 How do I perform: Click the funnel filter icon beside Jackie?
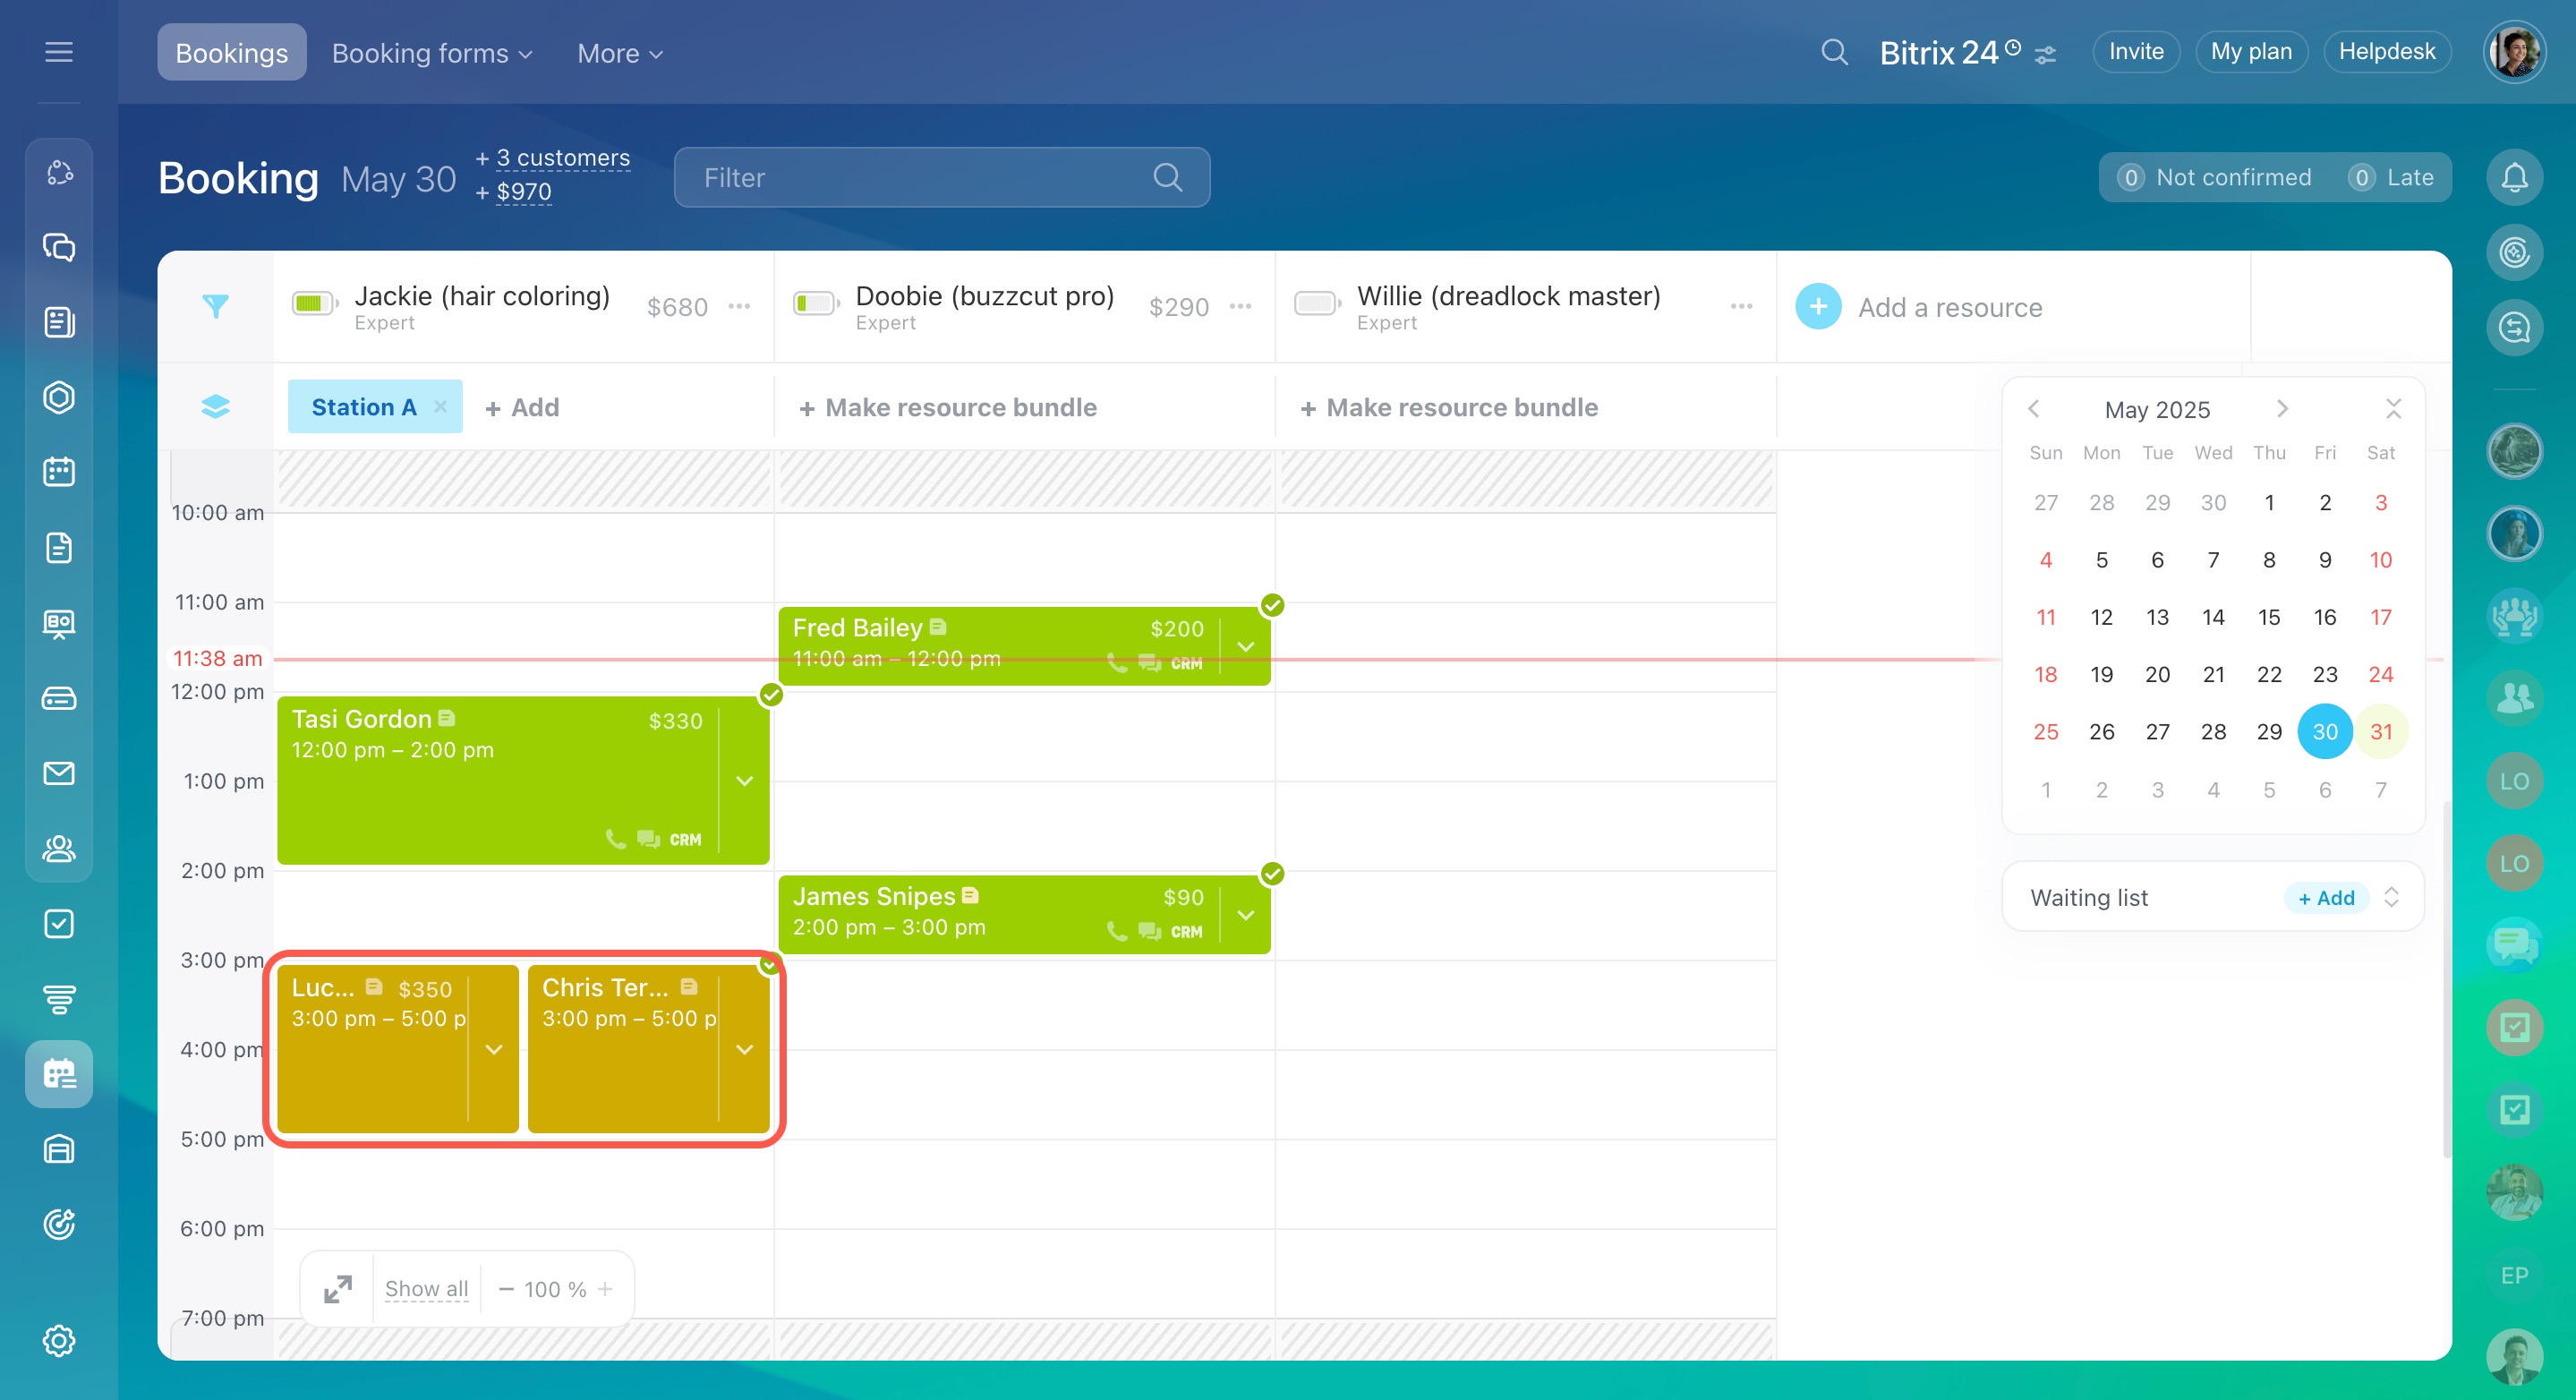[215, 306]
